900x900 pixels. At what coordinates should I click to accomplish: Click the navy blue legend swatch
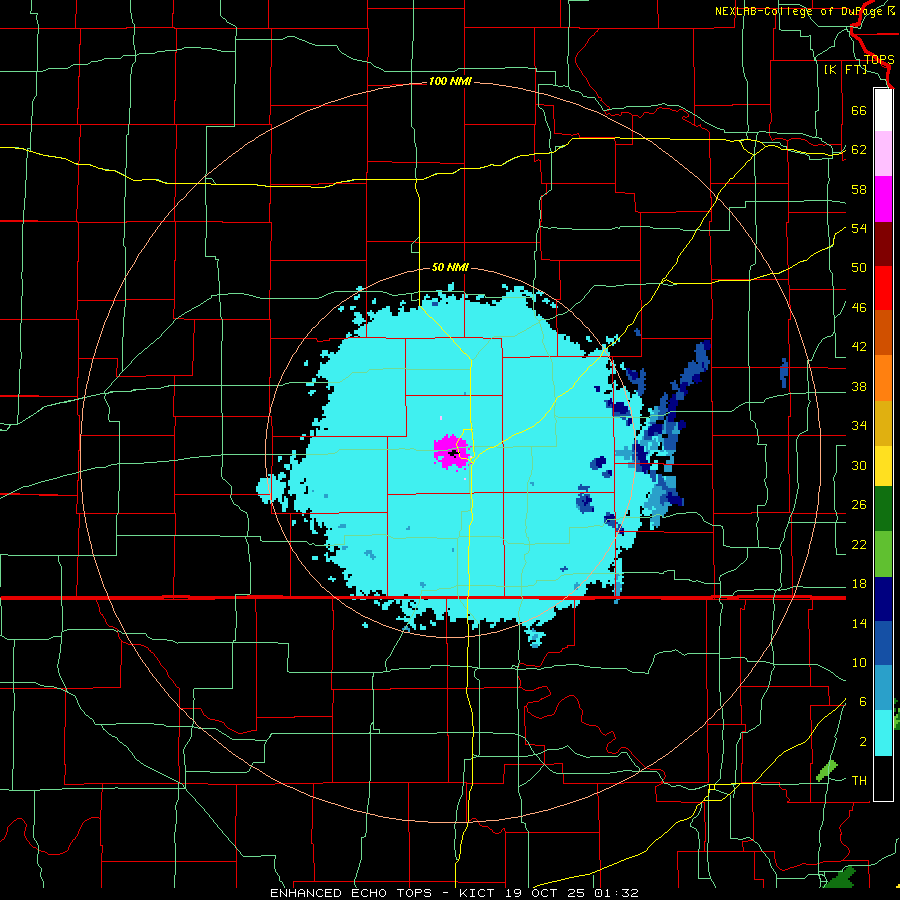(883, 599)
